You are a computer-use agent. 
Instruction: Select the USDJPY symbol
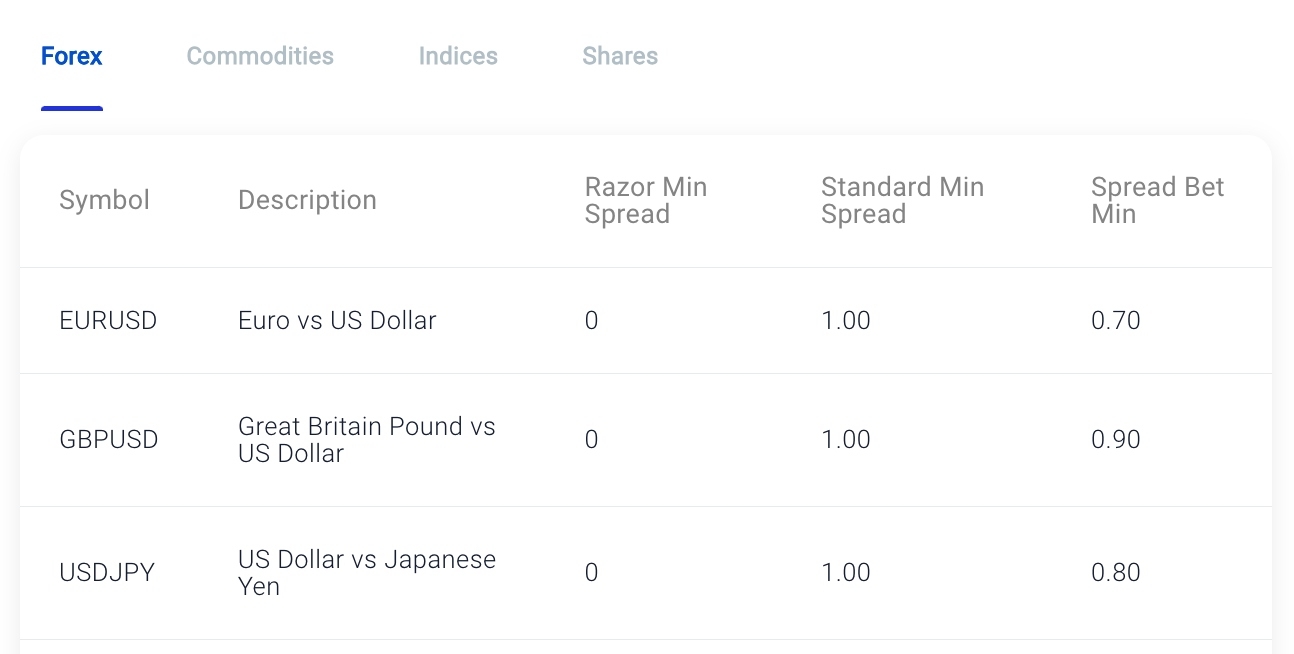point(106,572)
